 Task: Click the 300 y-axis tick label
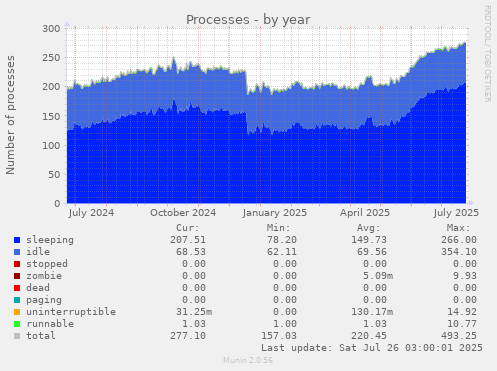51,29
